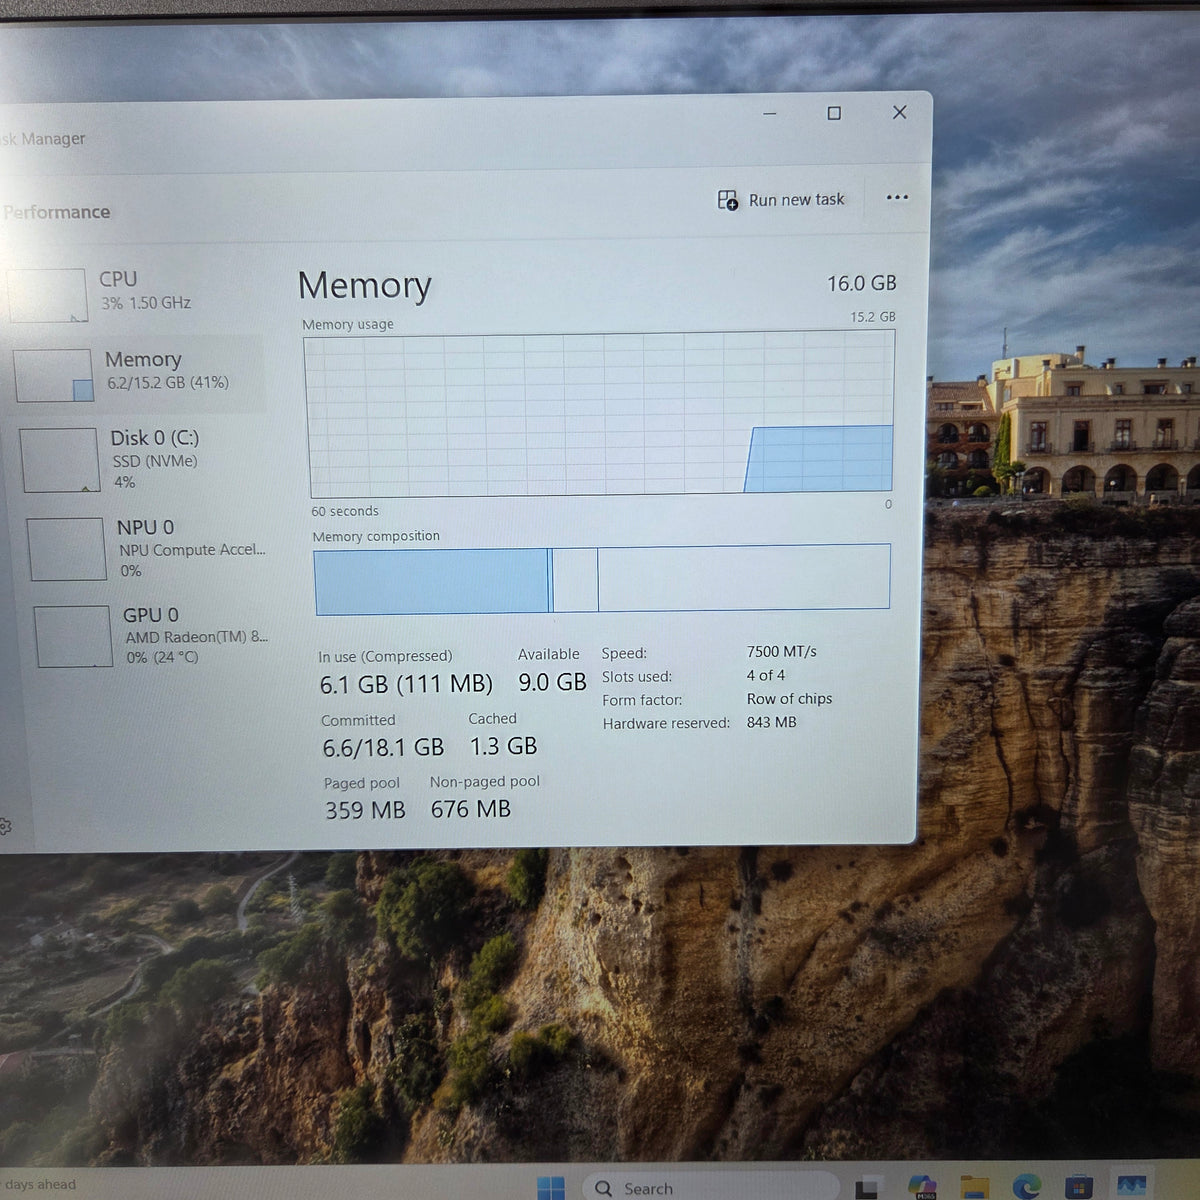1200x1200 pixels.
Task: Click the 60 seconds graph label
Action: coord(345,511)
